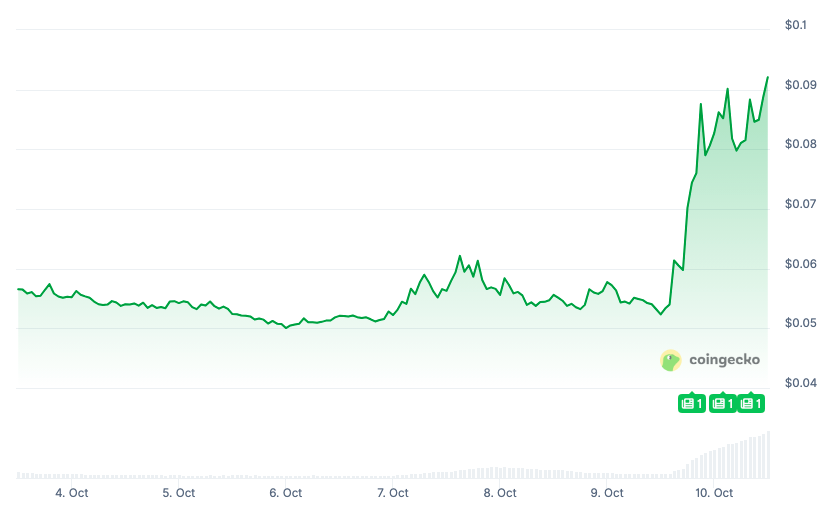Open the middle green news marker badge

[x=722, y=403]
